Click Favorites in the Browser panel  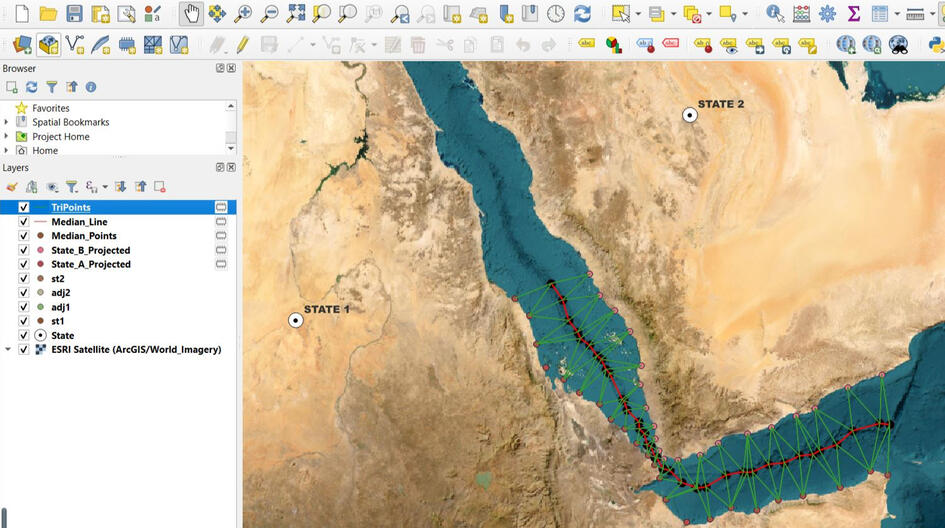tap(50, 108)
